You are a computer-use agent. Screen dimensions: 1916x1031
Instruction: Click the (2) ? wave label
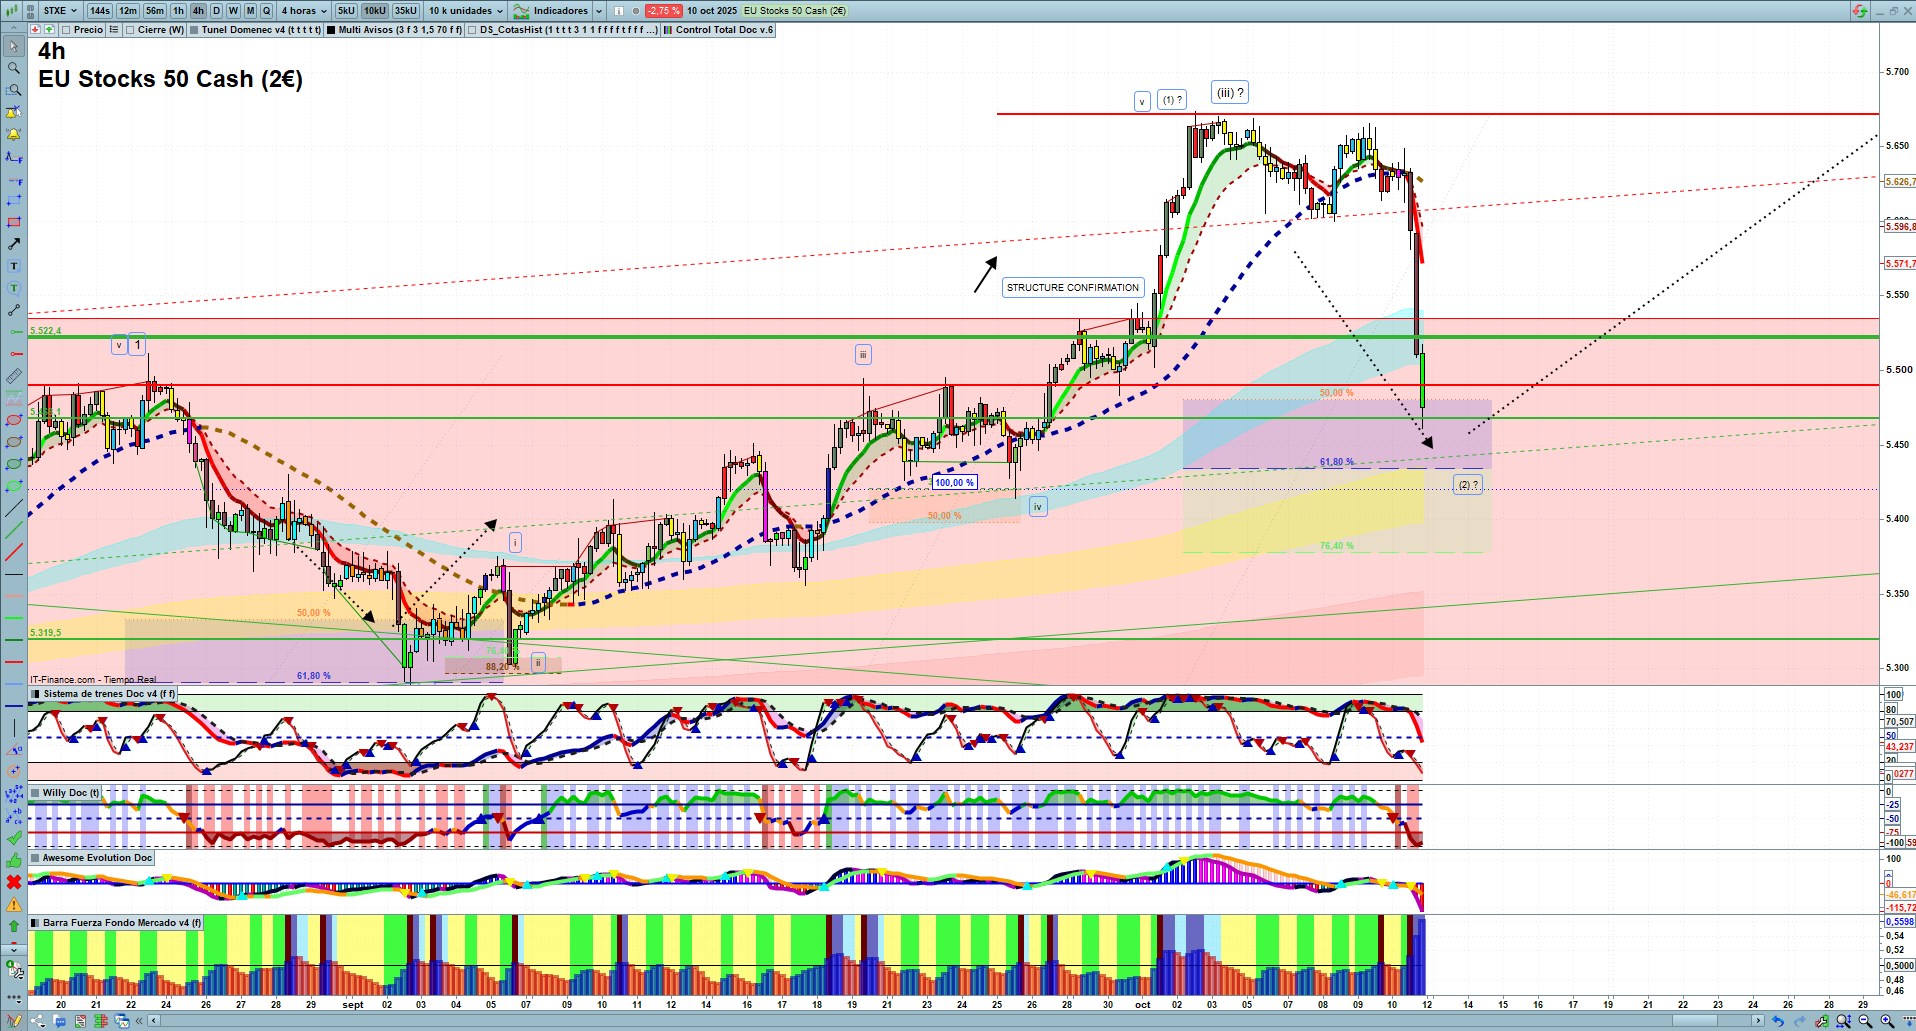(1467, 485)
